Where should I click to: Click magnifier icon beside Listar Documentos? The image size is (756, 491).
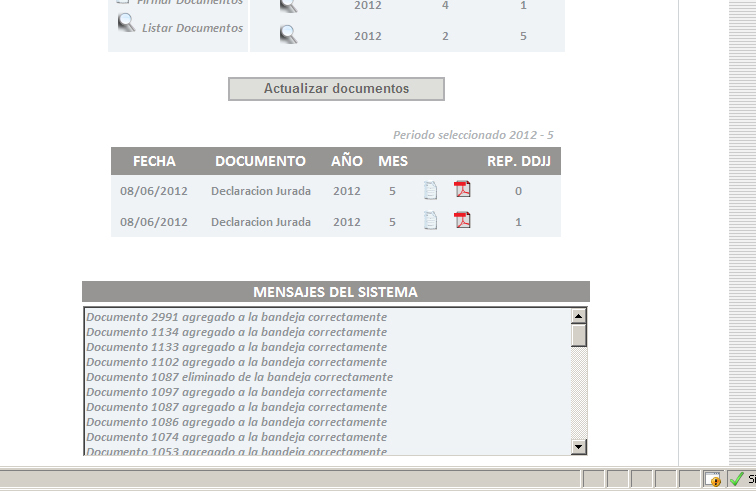tap(126, 24)
